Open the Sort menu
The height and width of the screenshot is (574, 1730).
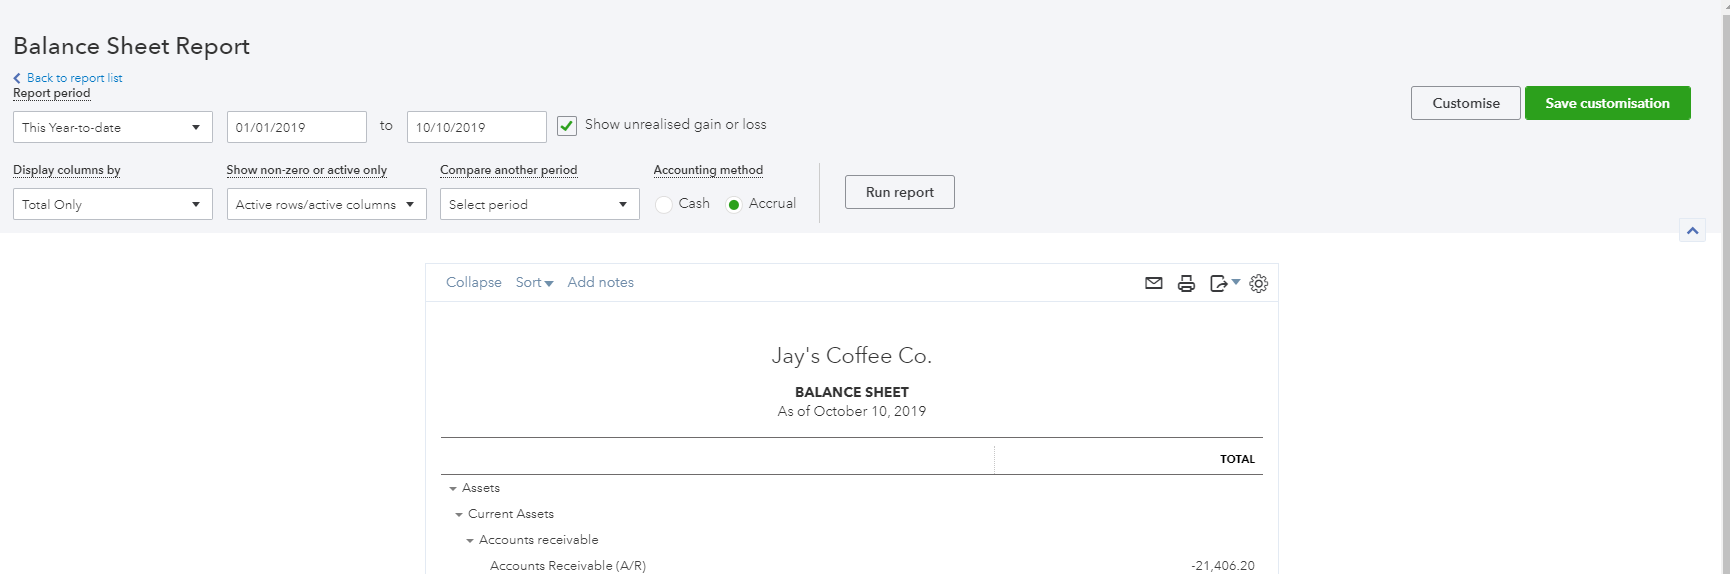534,283
